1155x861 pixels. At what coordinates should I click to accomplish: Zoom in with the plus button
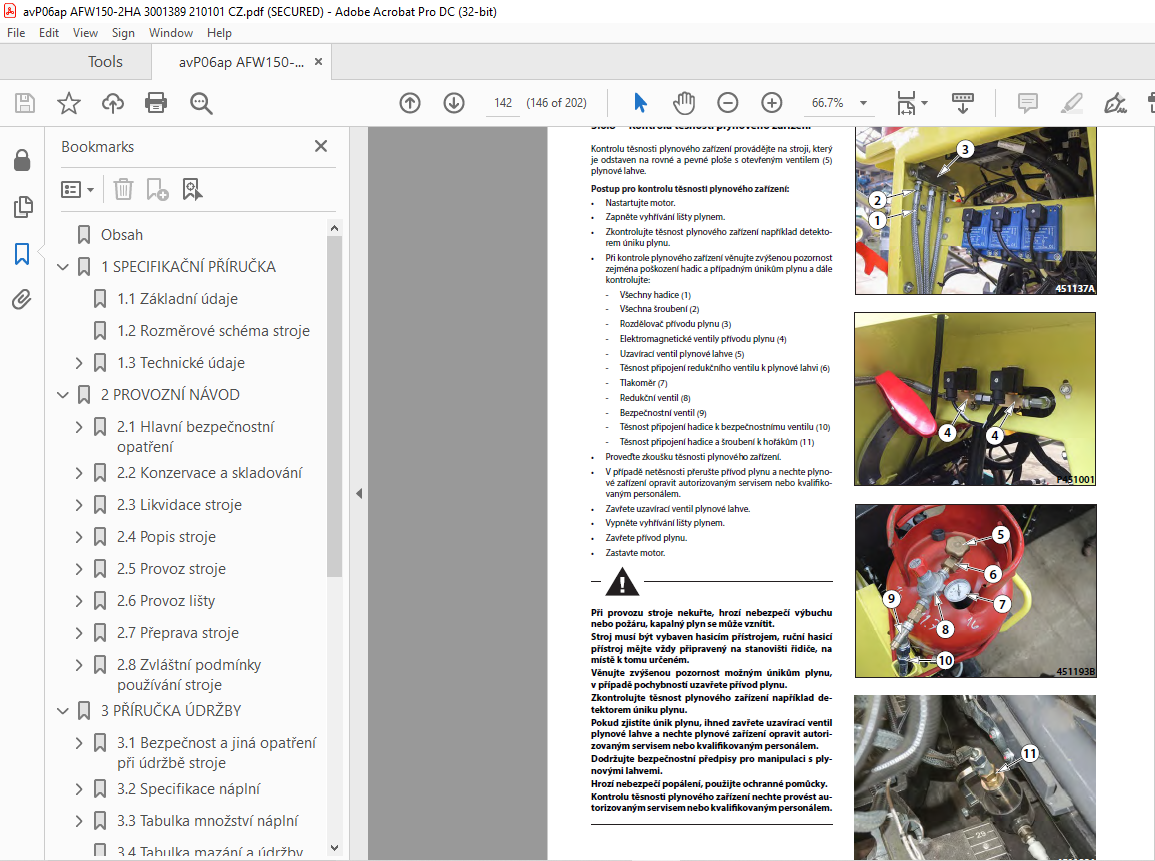pos(771,103)
